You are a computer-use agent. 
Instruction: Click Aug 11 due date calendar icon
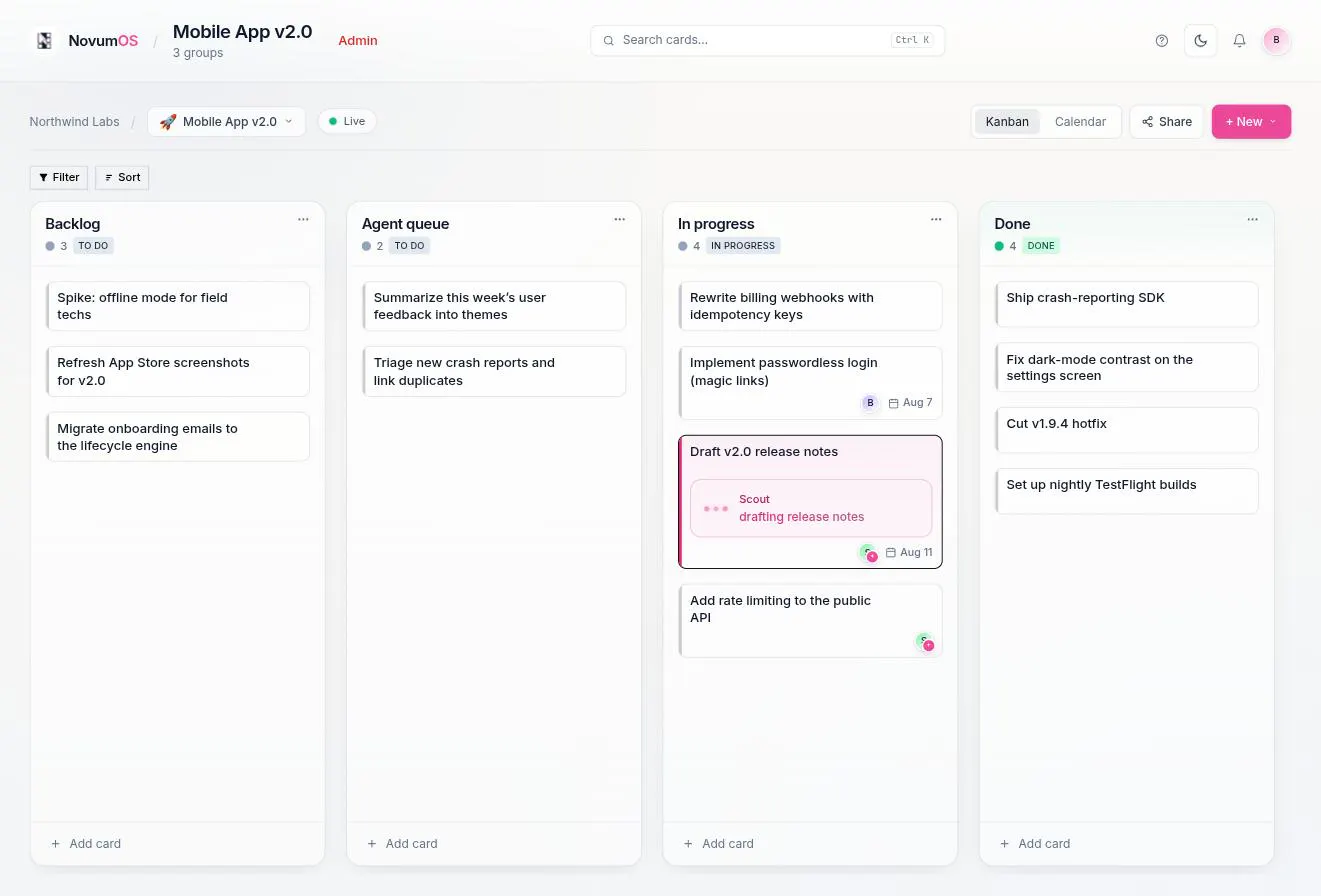pyautogui.click(x=891, y=553)
